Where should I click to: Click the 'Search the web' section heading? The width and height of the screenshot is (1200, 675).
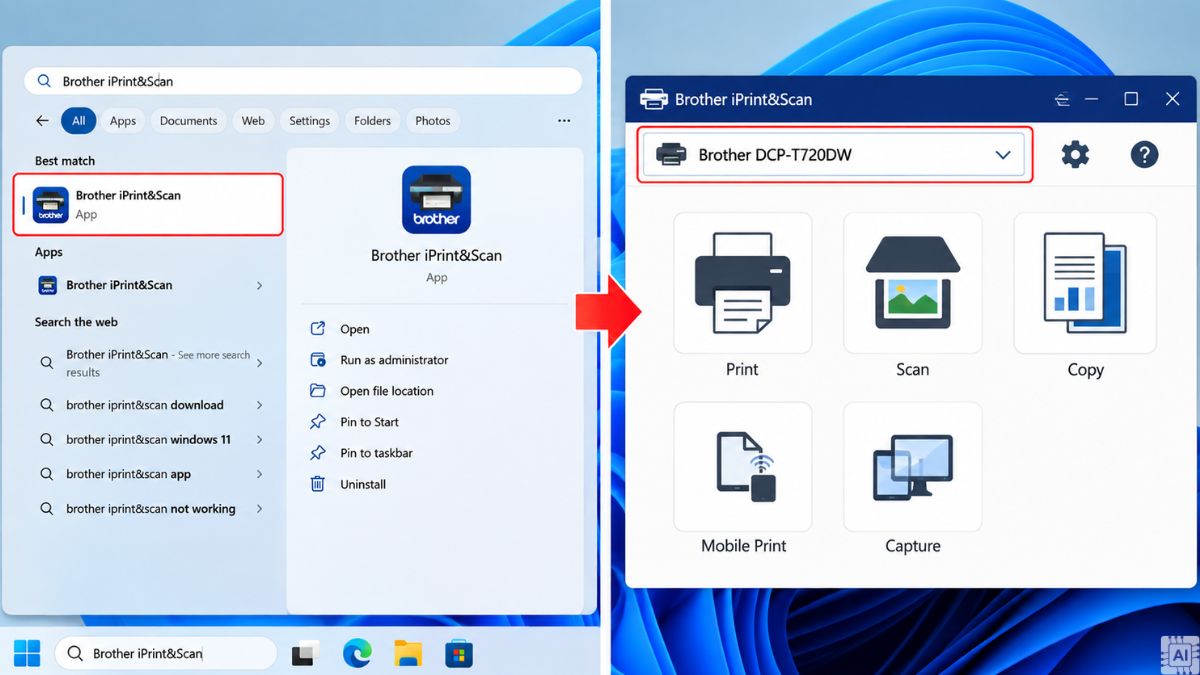point(76,322)
